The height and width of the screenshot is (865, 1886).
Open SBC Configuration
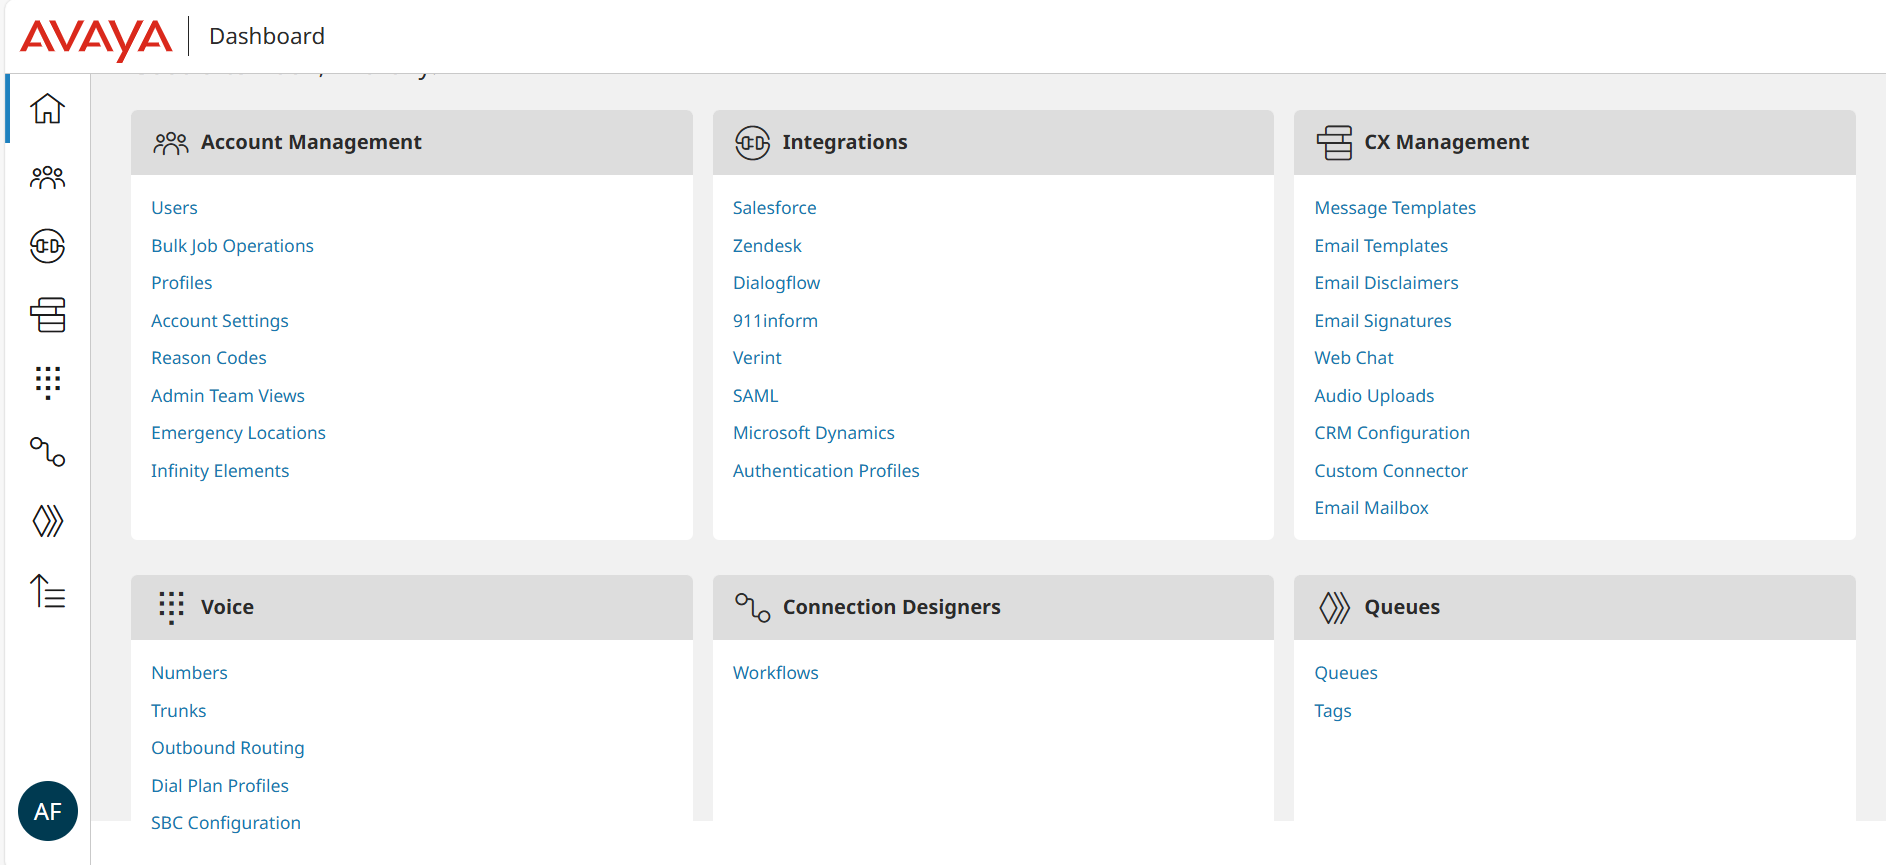pyautogui.click(x=226, y=823)
